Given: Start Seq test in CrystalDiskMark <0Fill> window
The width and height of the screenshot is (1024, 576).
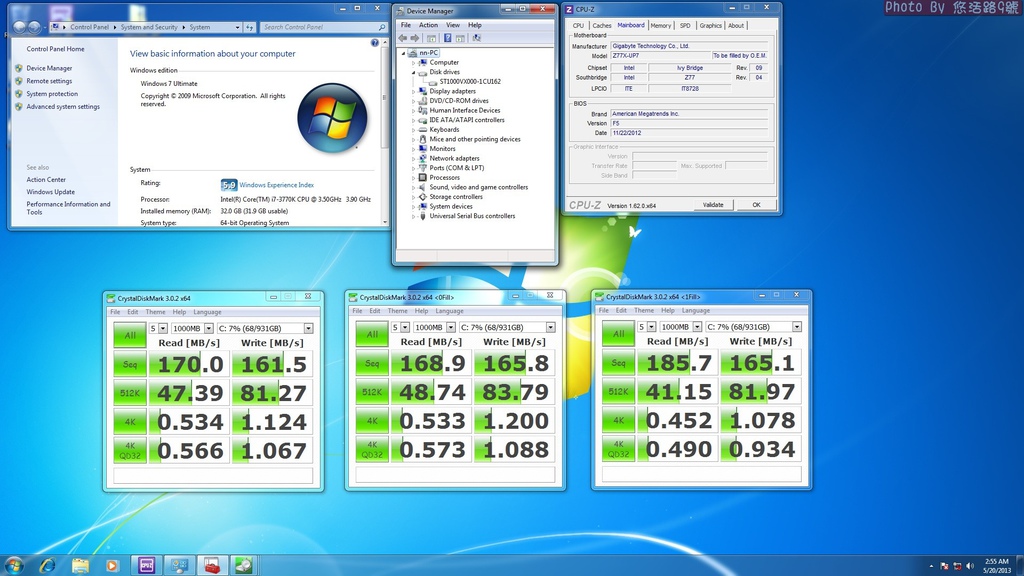Looking at the screenshot, I should (372, 363).
